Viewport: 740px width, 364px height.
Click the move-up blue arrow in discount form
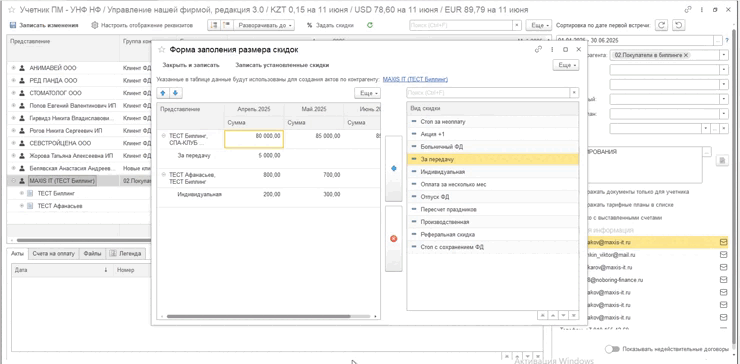pyautogui.click(x=163, y=93)
